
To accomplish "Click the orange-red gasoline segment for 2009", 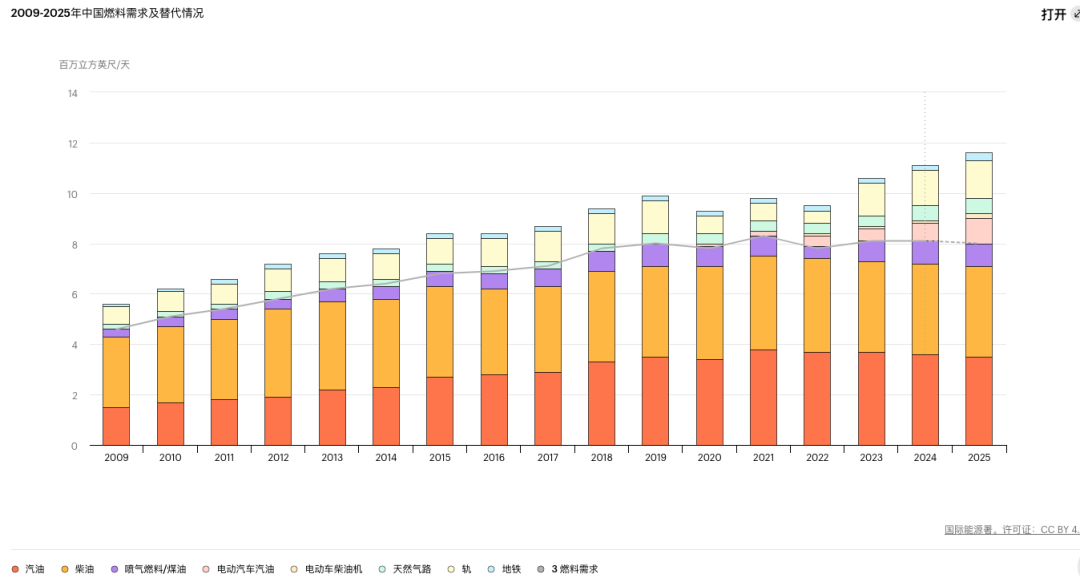I will tap(116, 426).
